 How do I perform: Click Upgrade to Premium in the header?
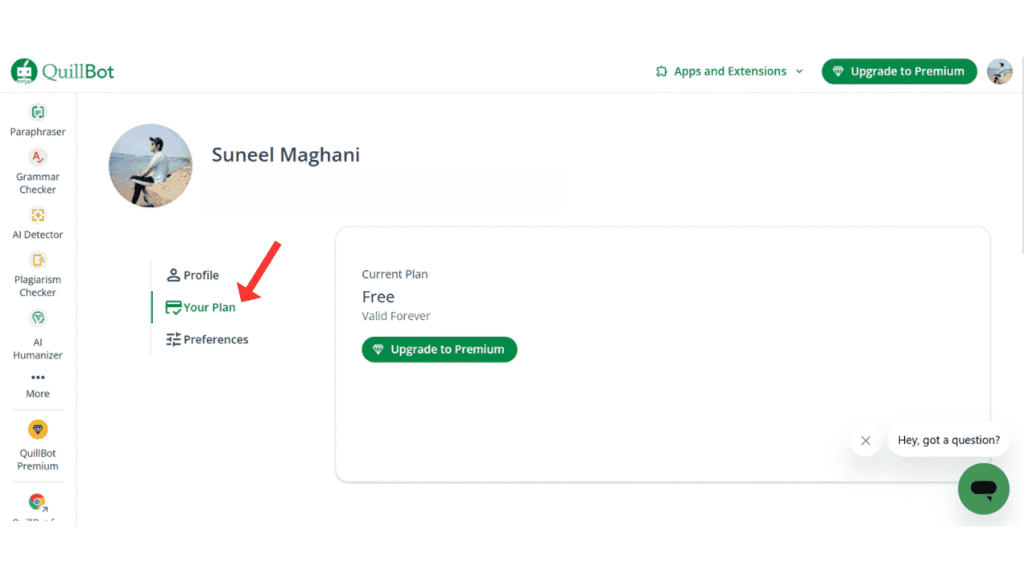coord(898,71)
